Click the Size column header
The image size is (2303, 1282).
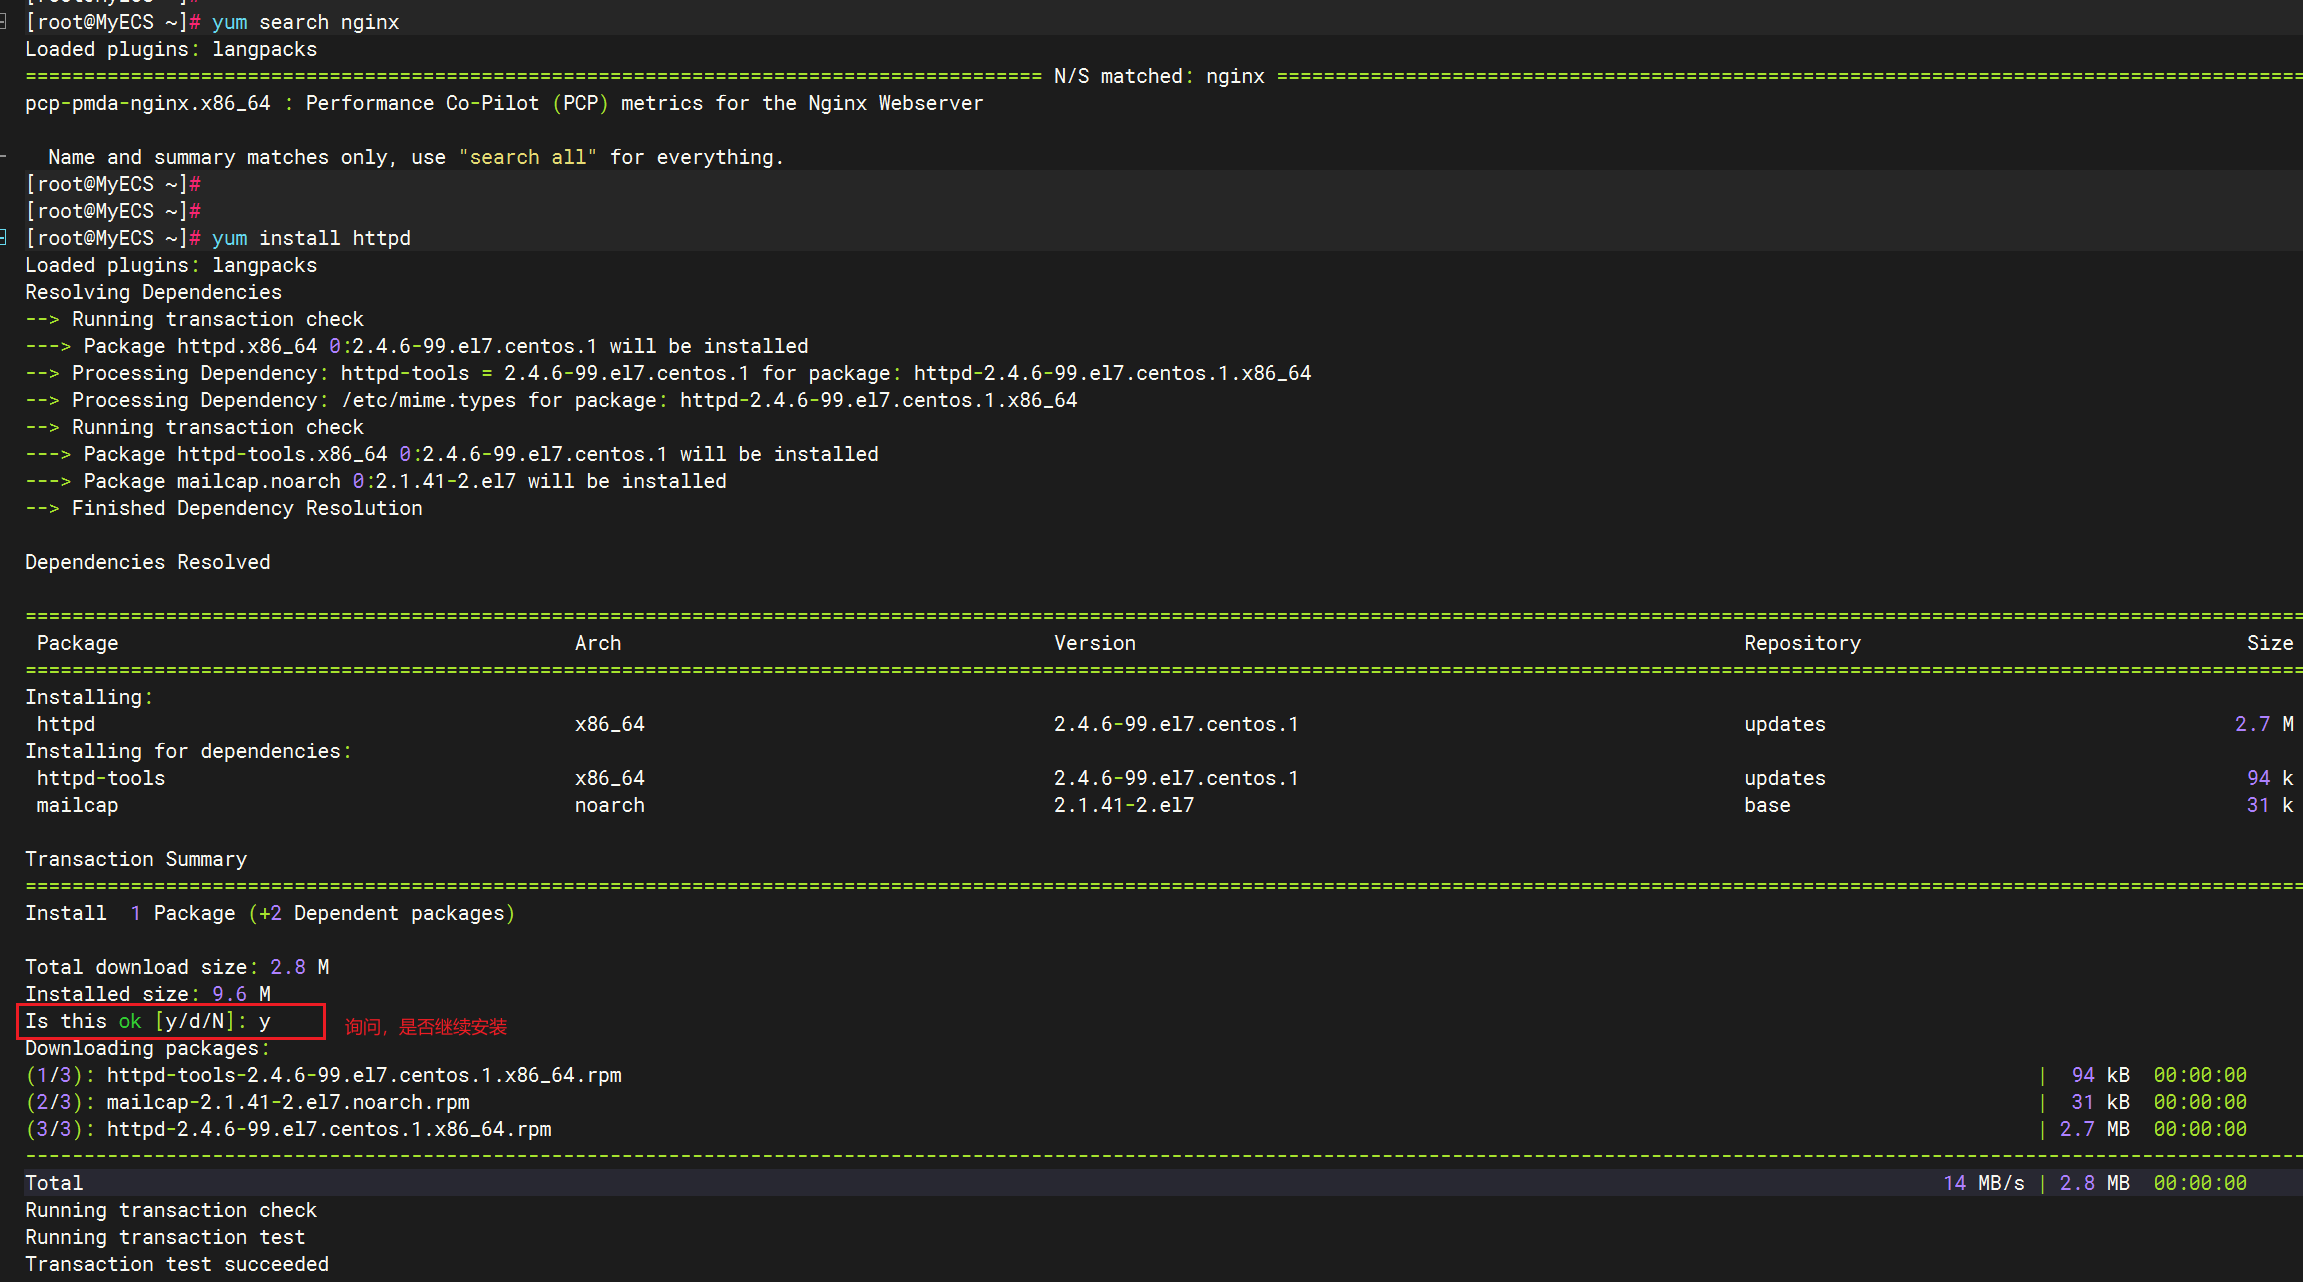tap(2269, 643)
